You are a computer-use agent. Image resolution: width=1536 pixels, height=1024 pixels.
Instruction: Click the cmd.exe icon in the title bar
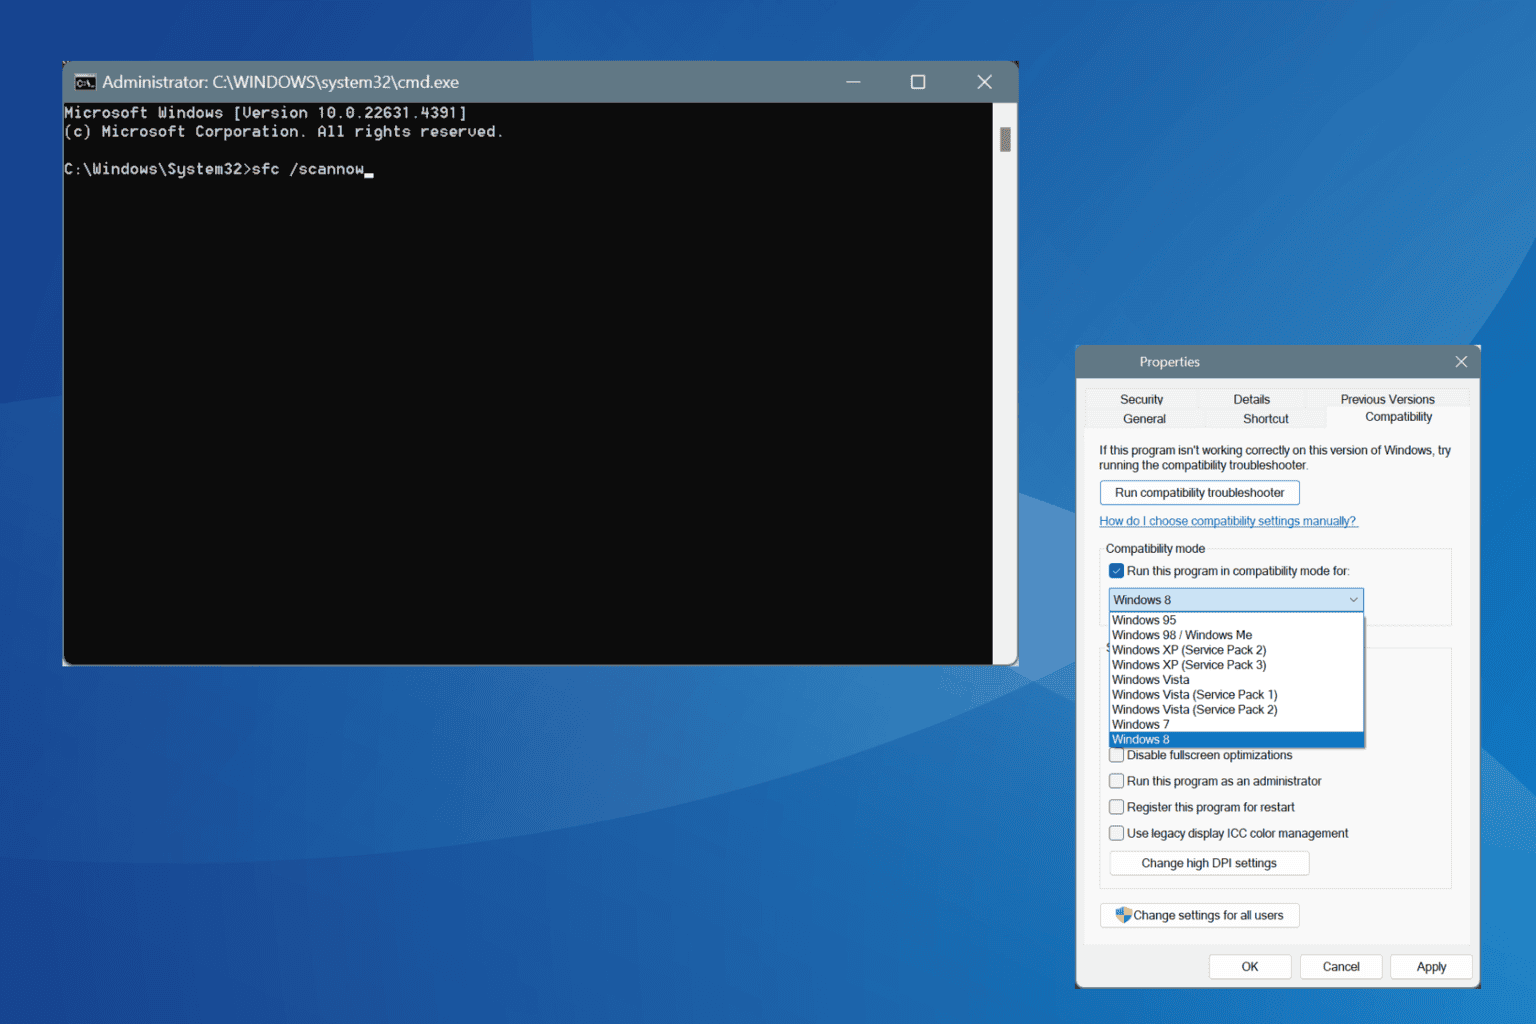85,82
